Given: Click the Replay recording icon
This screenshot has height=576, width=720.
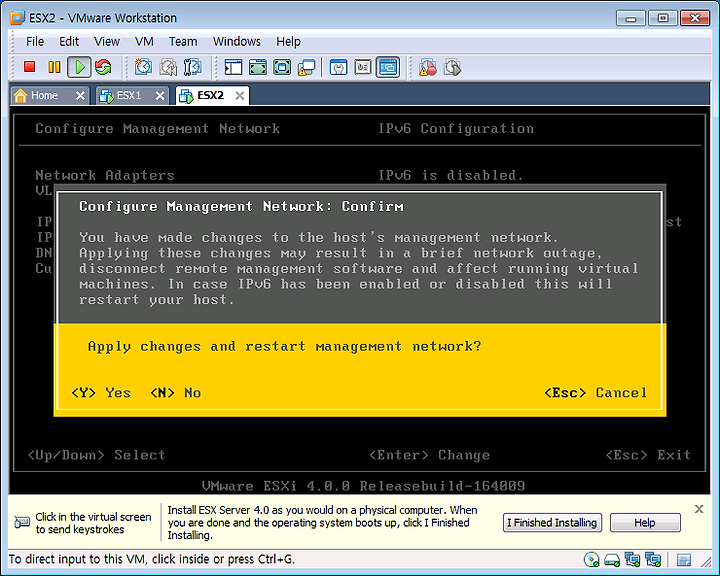Looking at the screenshot, I should (x=452, y=68).
